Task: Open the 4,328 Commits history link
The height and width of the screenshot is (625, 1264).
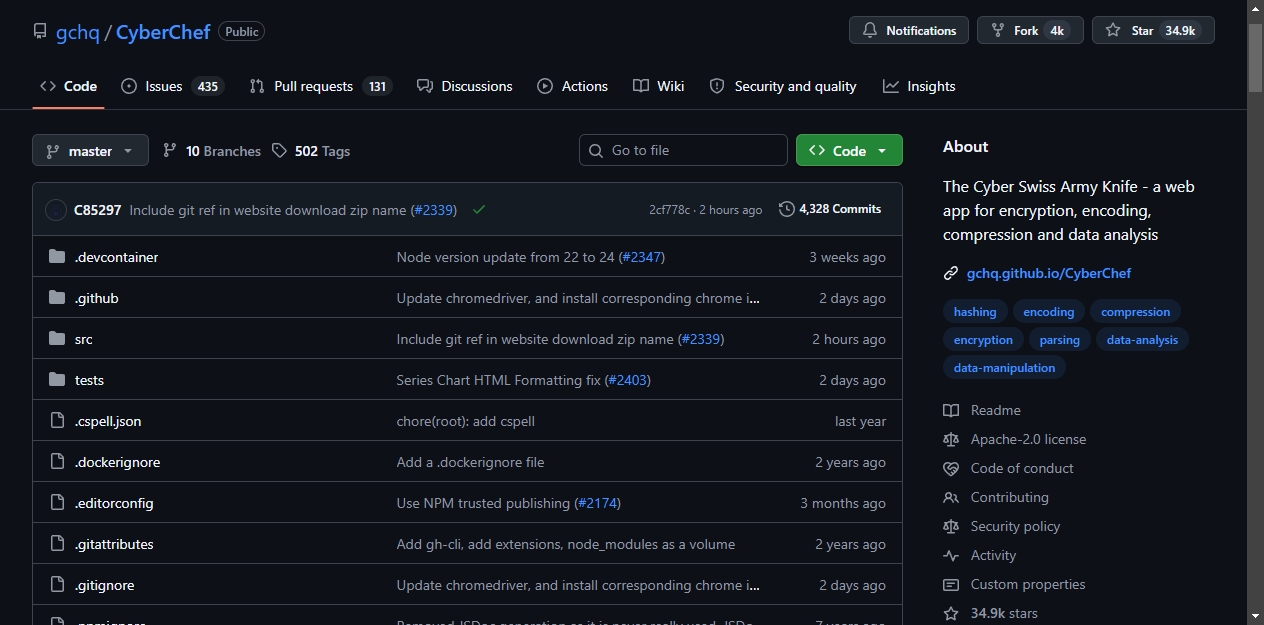Action: point(830,209)
